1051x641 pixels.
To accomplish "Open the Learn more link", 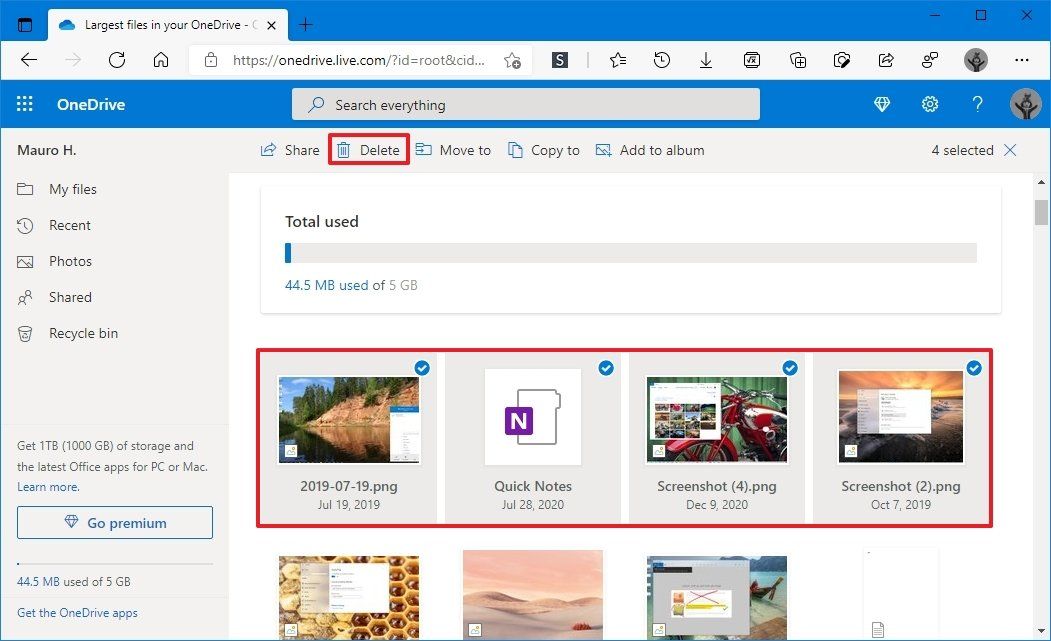I will [x=48, y=486].
